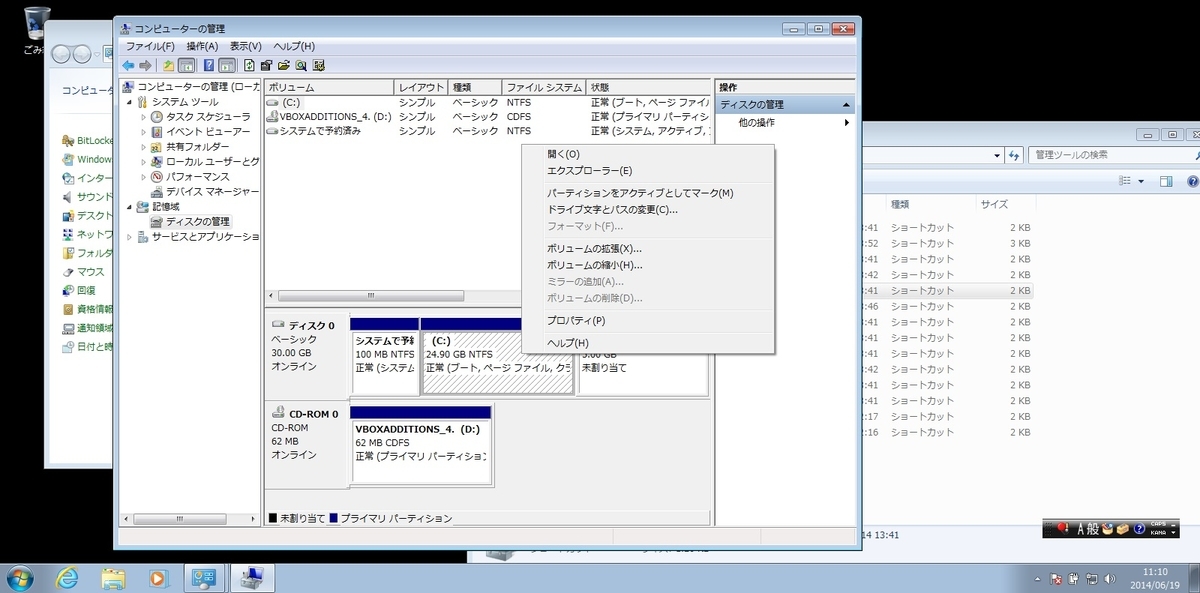Screen dimensions: 1200x593
Task: Collapse the システム ツール node
Action: point(128,102)
